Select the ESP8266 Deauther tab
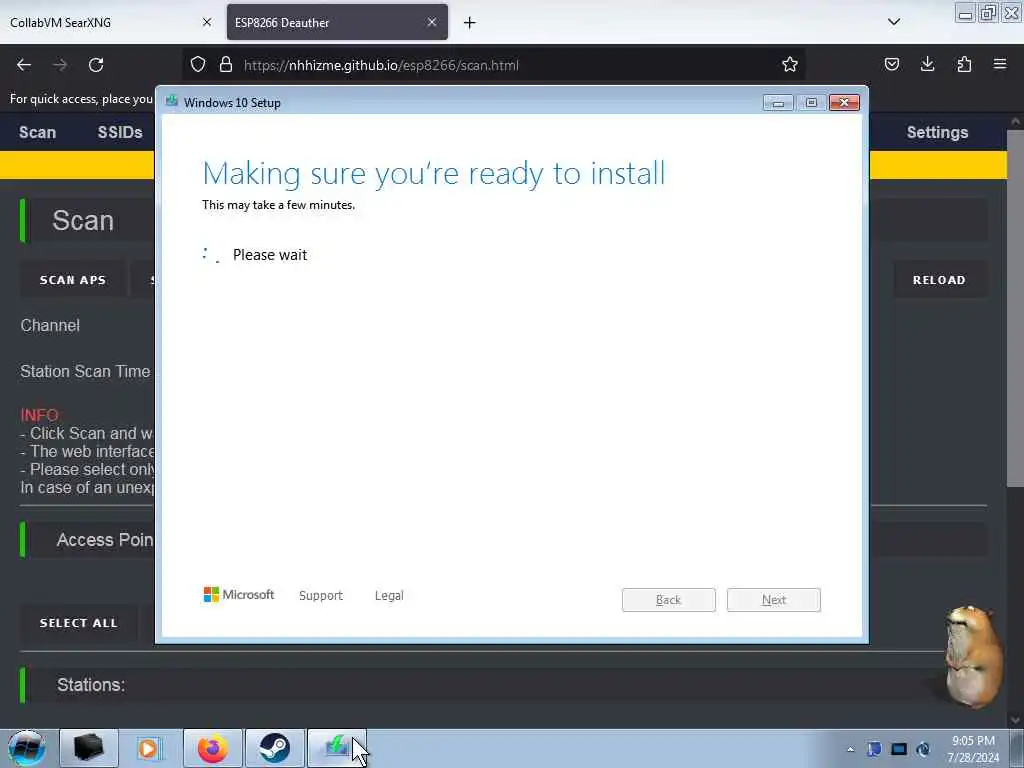Viewport: 1024px width, 768px height. pyautogui.click(x=338, y=22)
